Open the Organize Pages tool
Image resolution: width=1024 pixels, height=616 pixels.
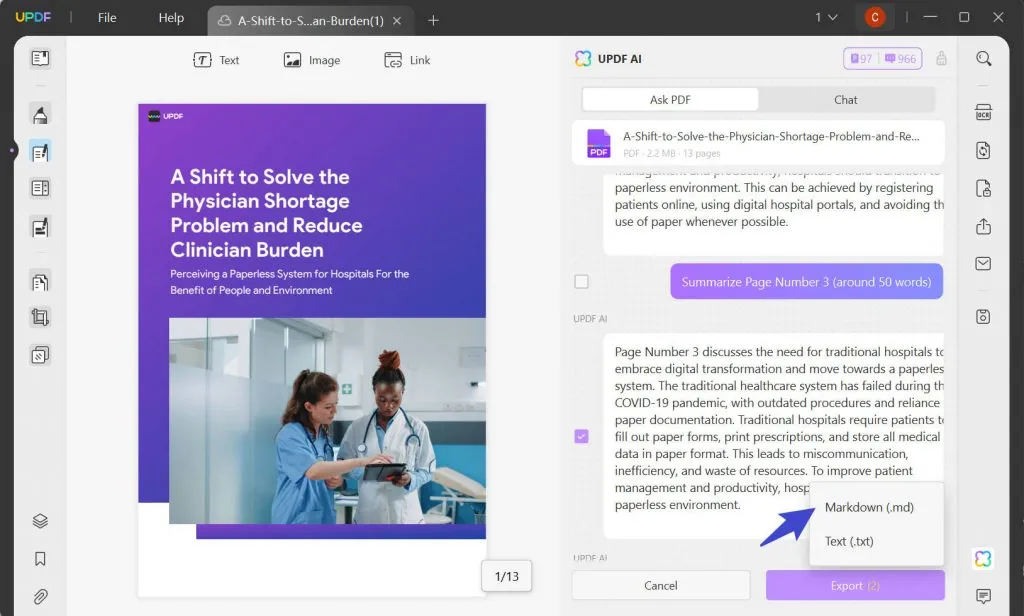[40, 282]
